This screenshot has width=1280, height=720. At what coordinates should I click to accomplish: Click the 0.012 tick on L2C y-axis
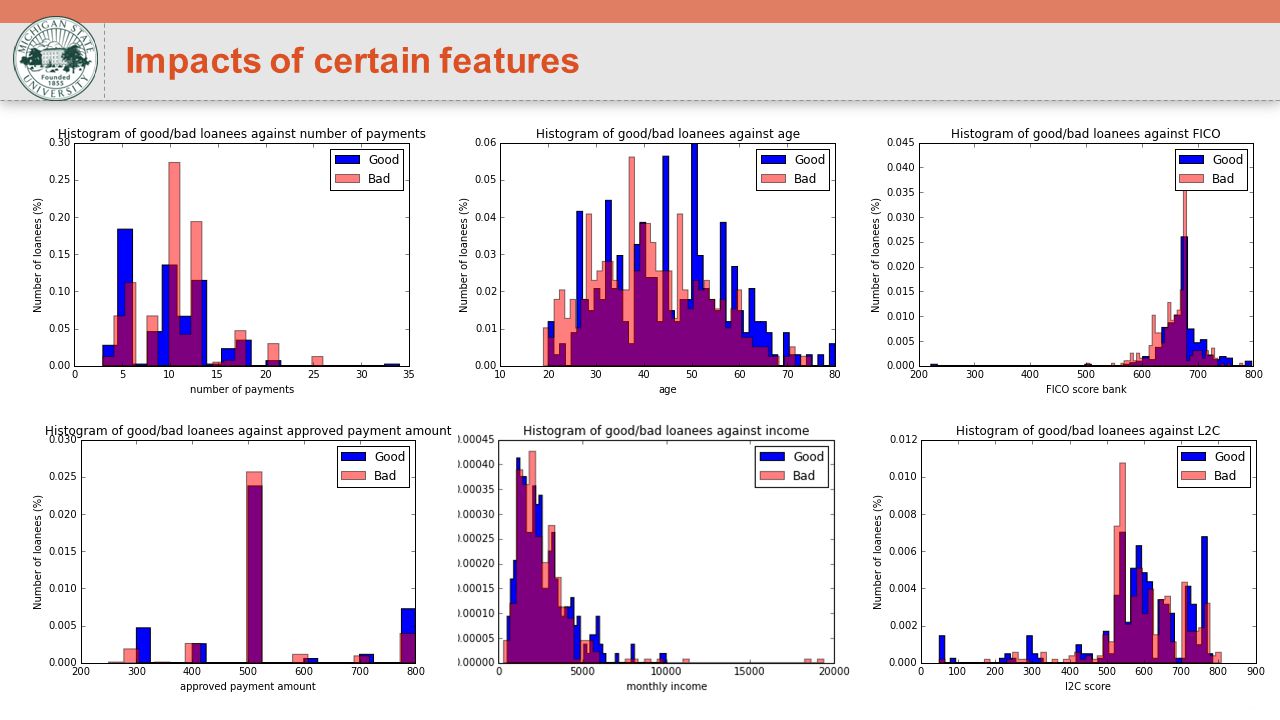[901, 440]
